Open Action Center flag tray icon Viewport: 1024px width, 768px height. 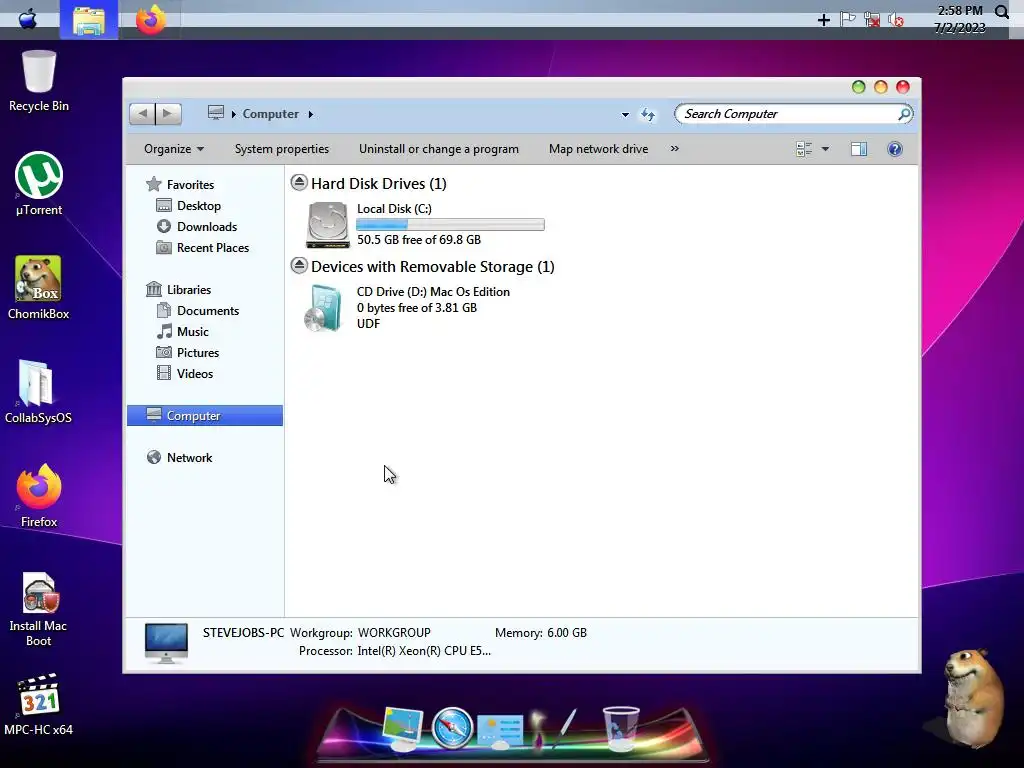[x=848, y=19]
